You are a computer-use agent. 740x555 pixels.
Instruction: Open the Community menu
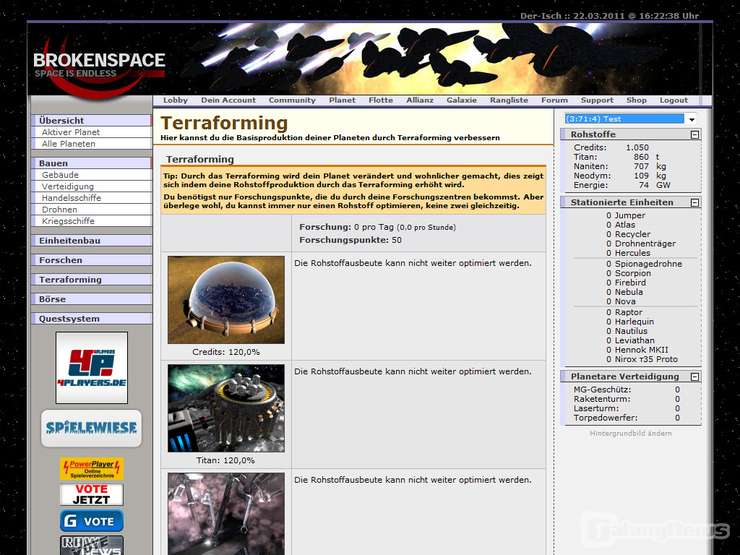[292, 100]
